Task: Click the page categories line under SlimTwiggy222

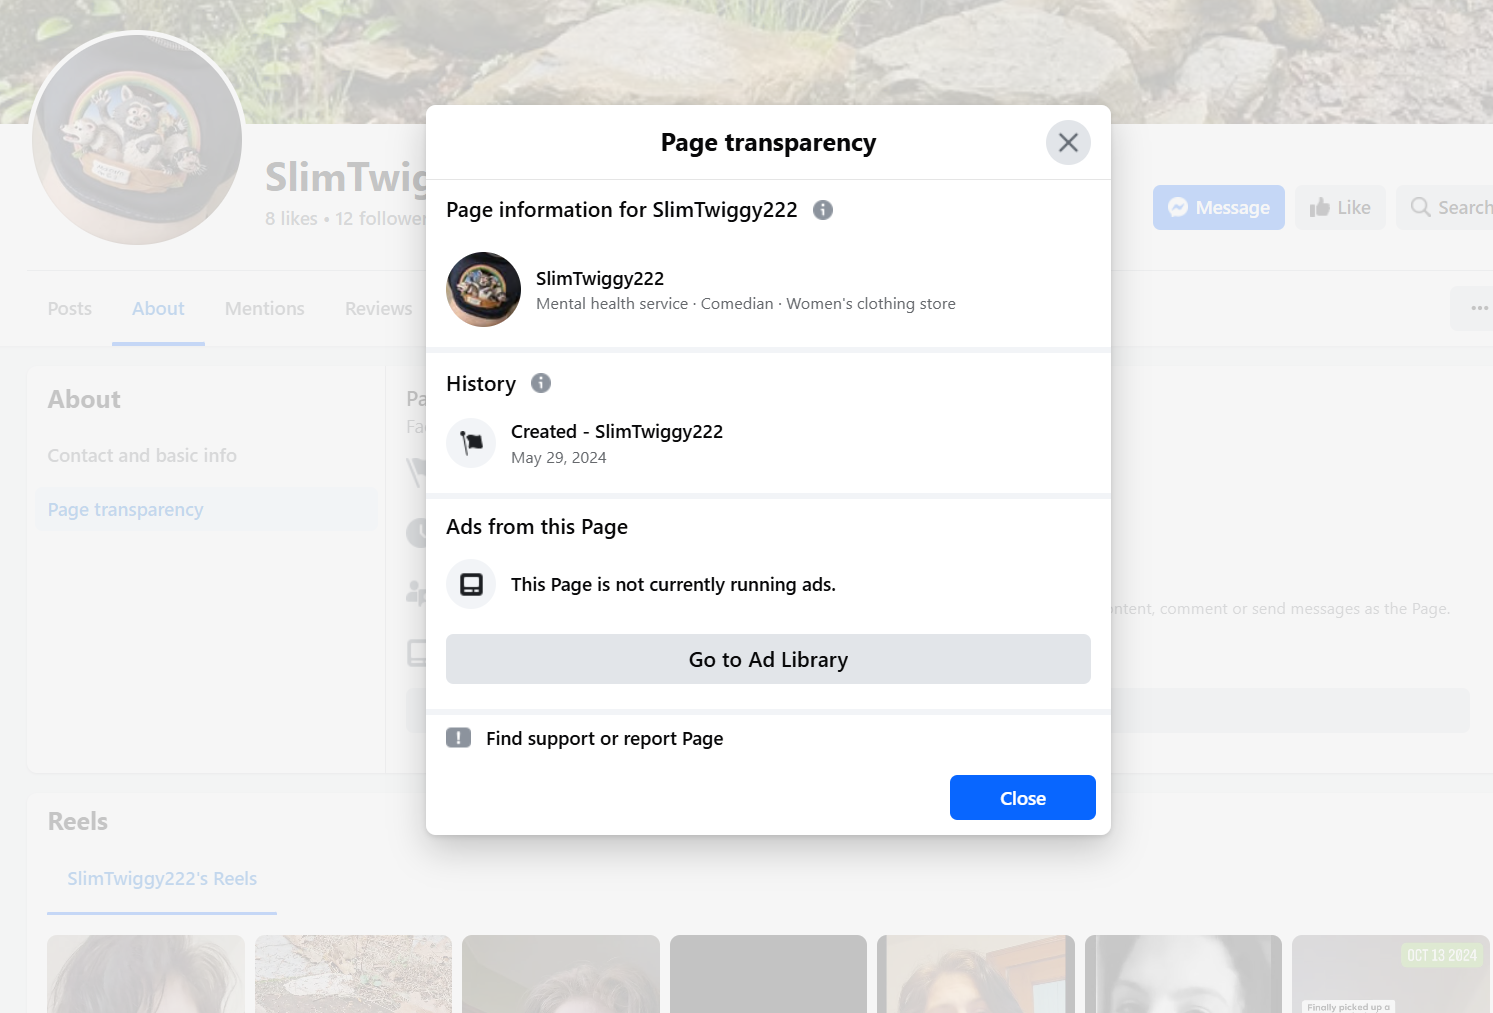Action: tap(745, 304)
